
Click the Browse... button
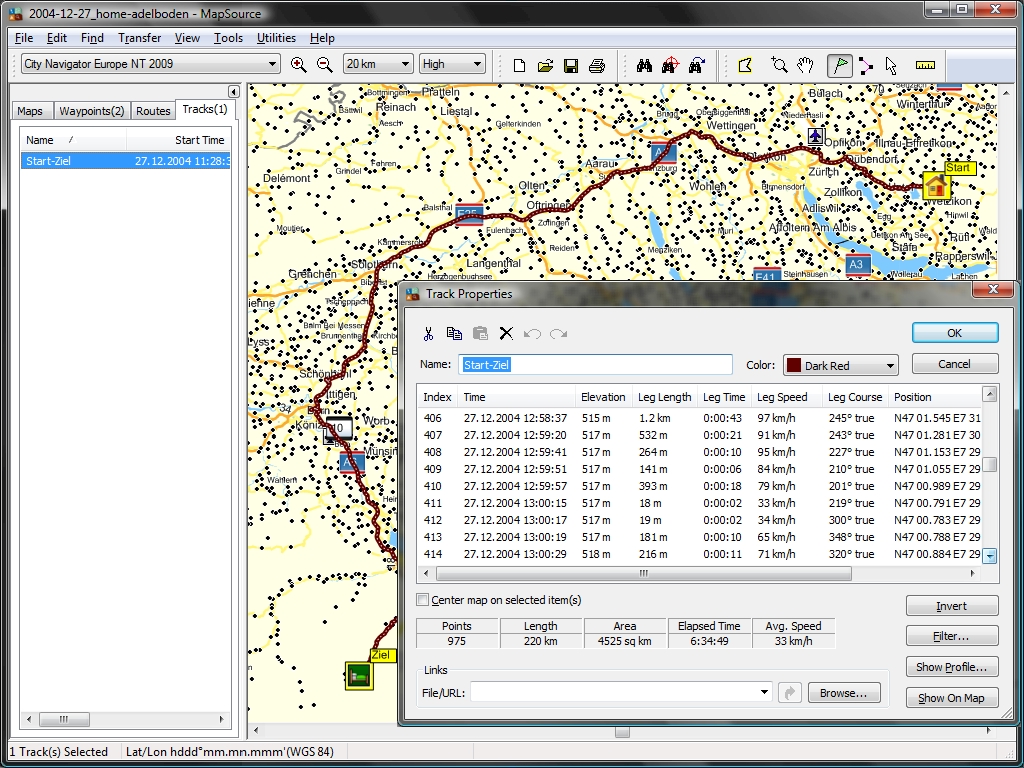pos(844,693)
